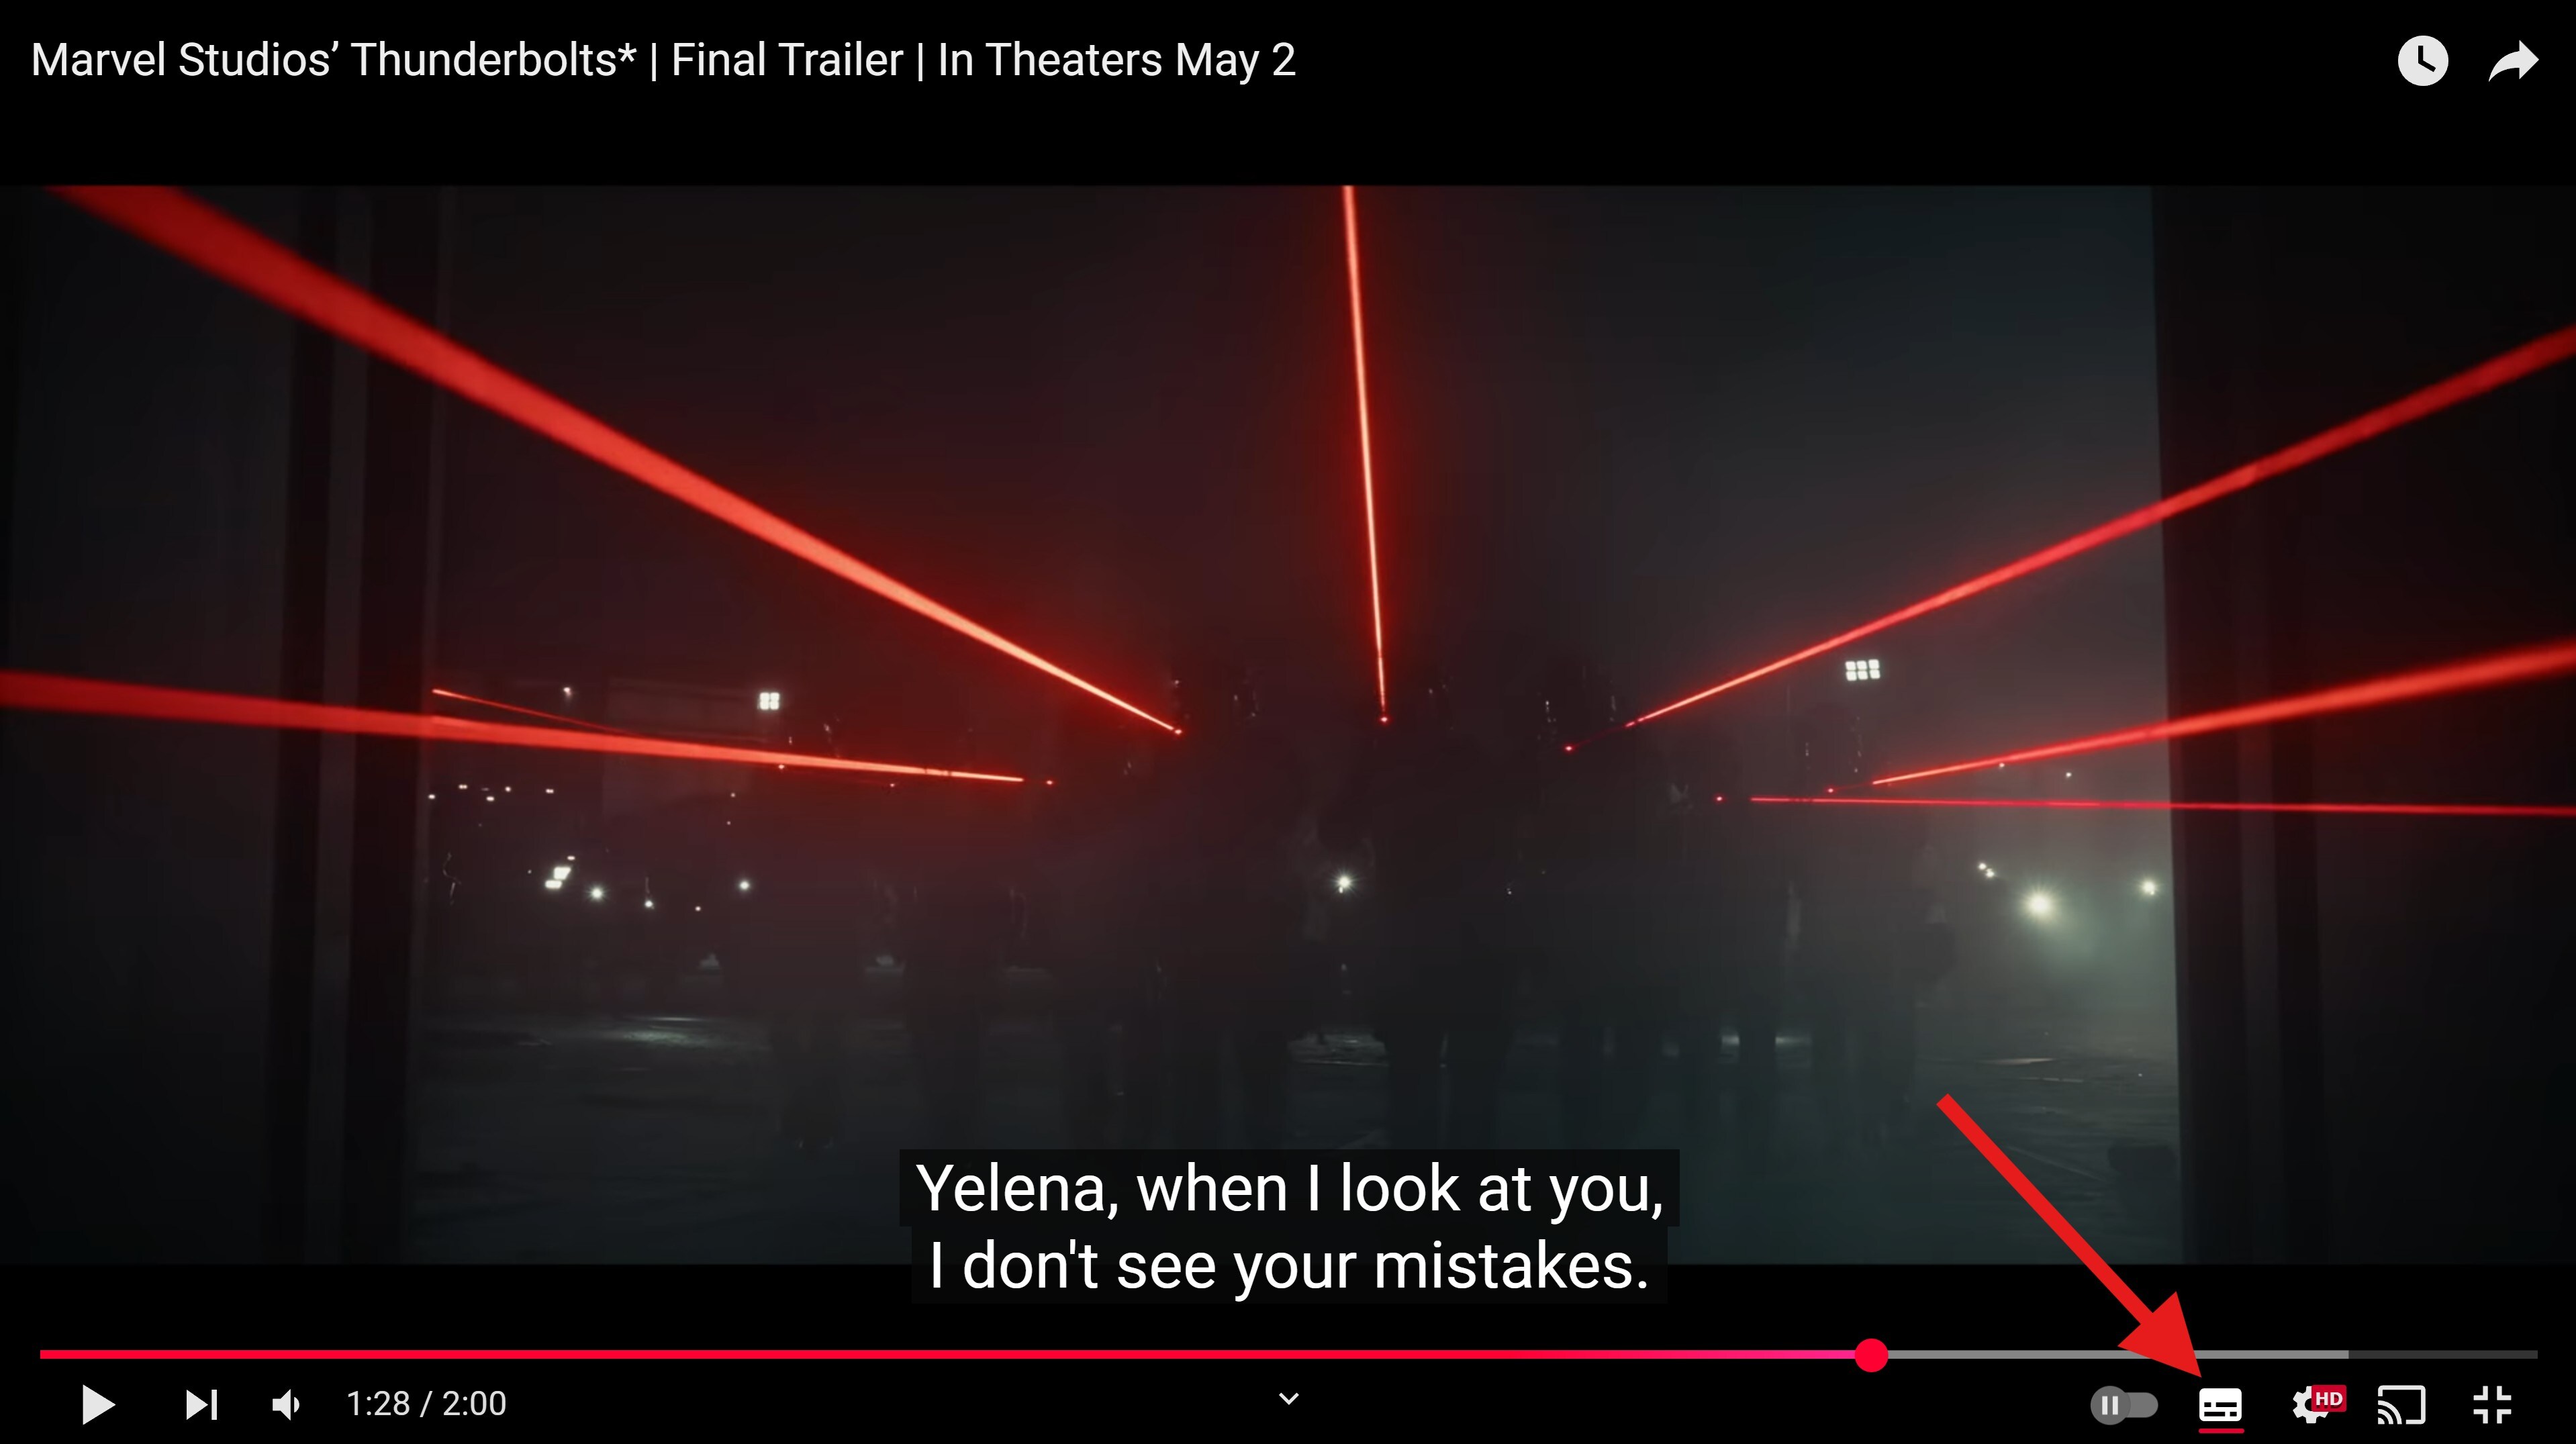Turn off subtitles with the captions button
2576x1444 pixels.
[2220, 1405]
